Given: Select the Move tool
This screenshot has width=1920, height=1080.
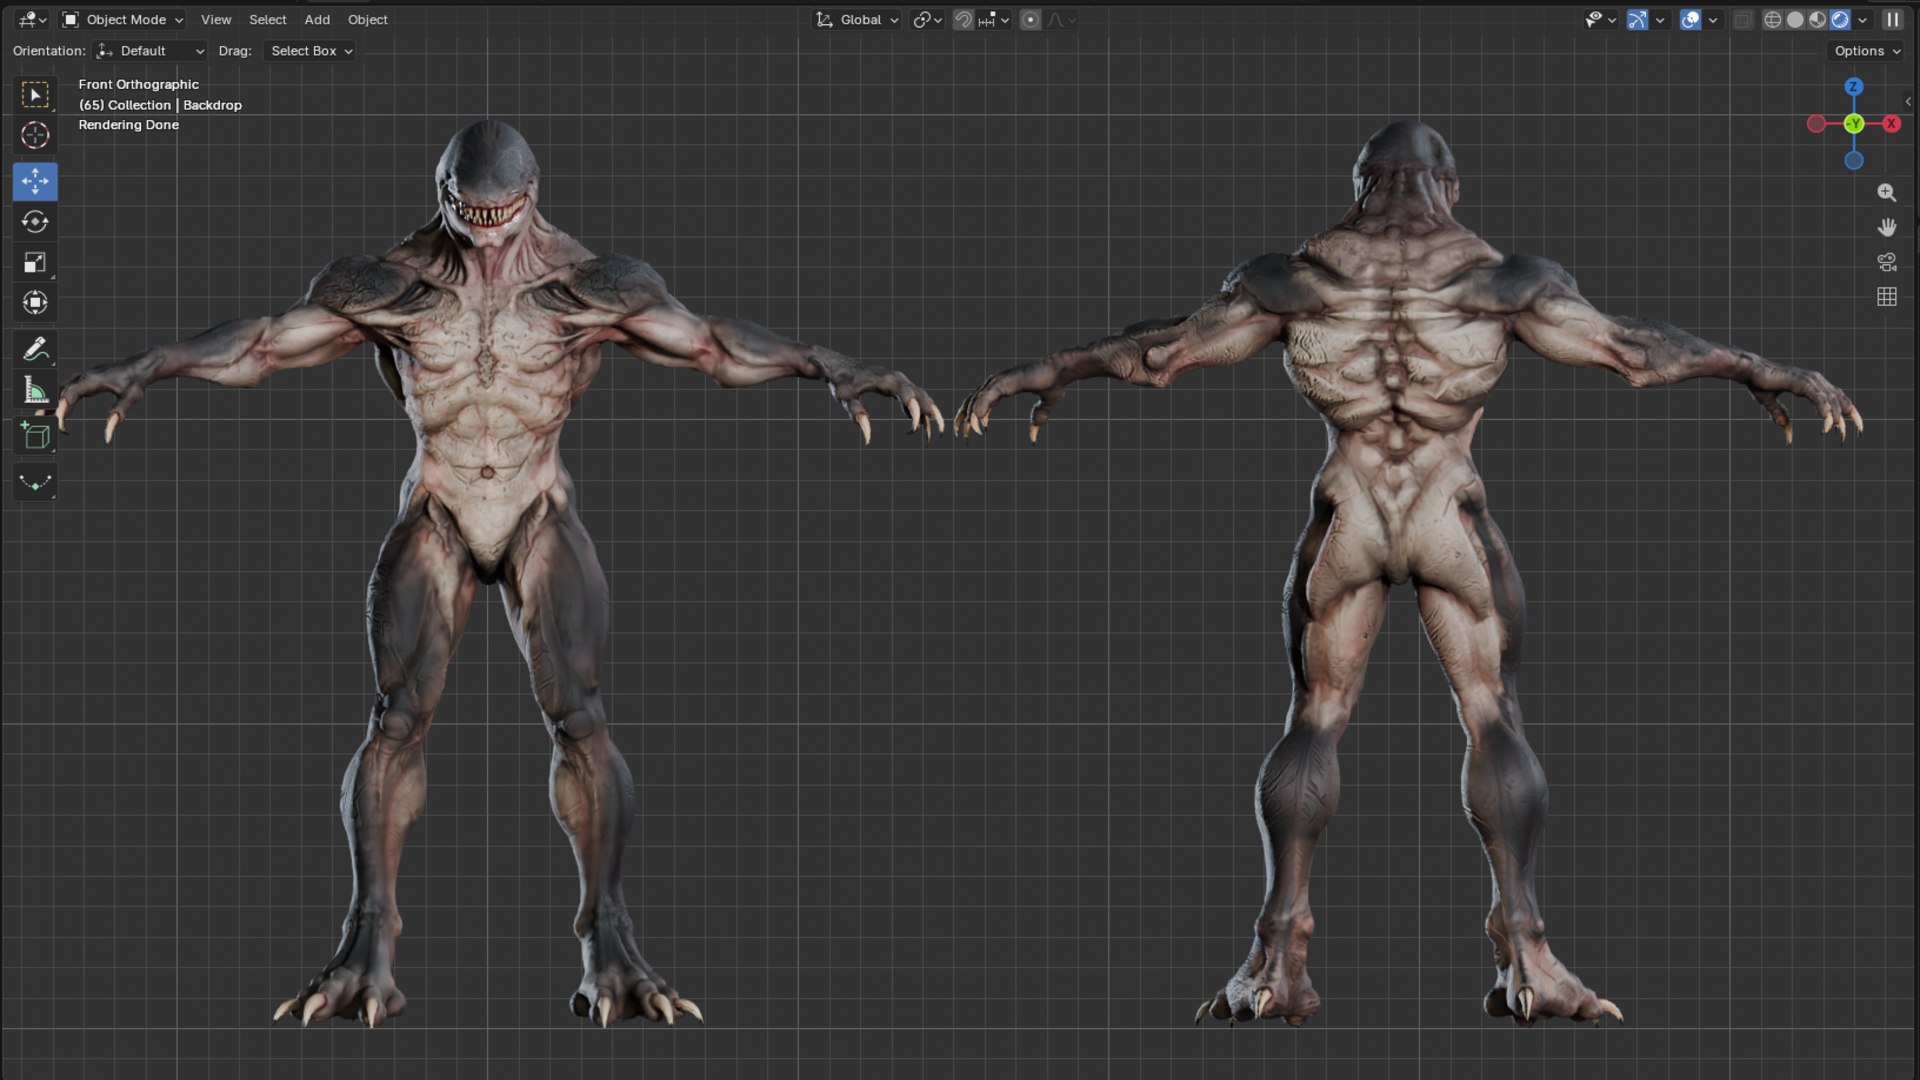Looking at the screenshot, I should coord(35,181).
